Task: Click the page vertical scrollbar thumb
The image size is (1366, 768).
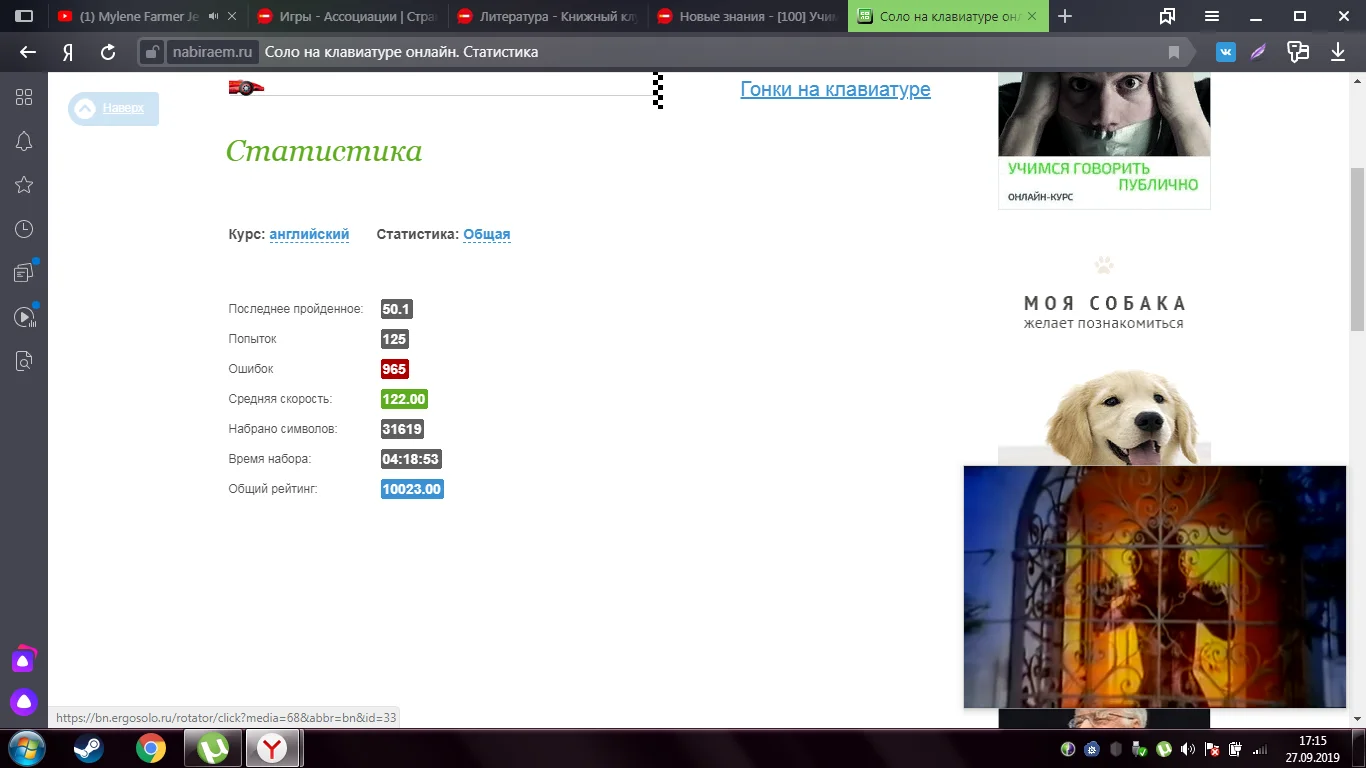Action: pos(1357,248)
